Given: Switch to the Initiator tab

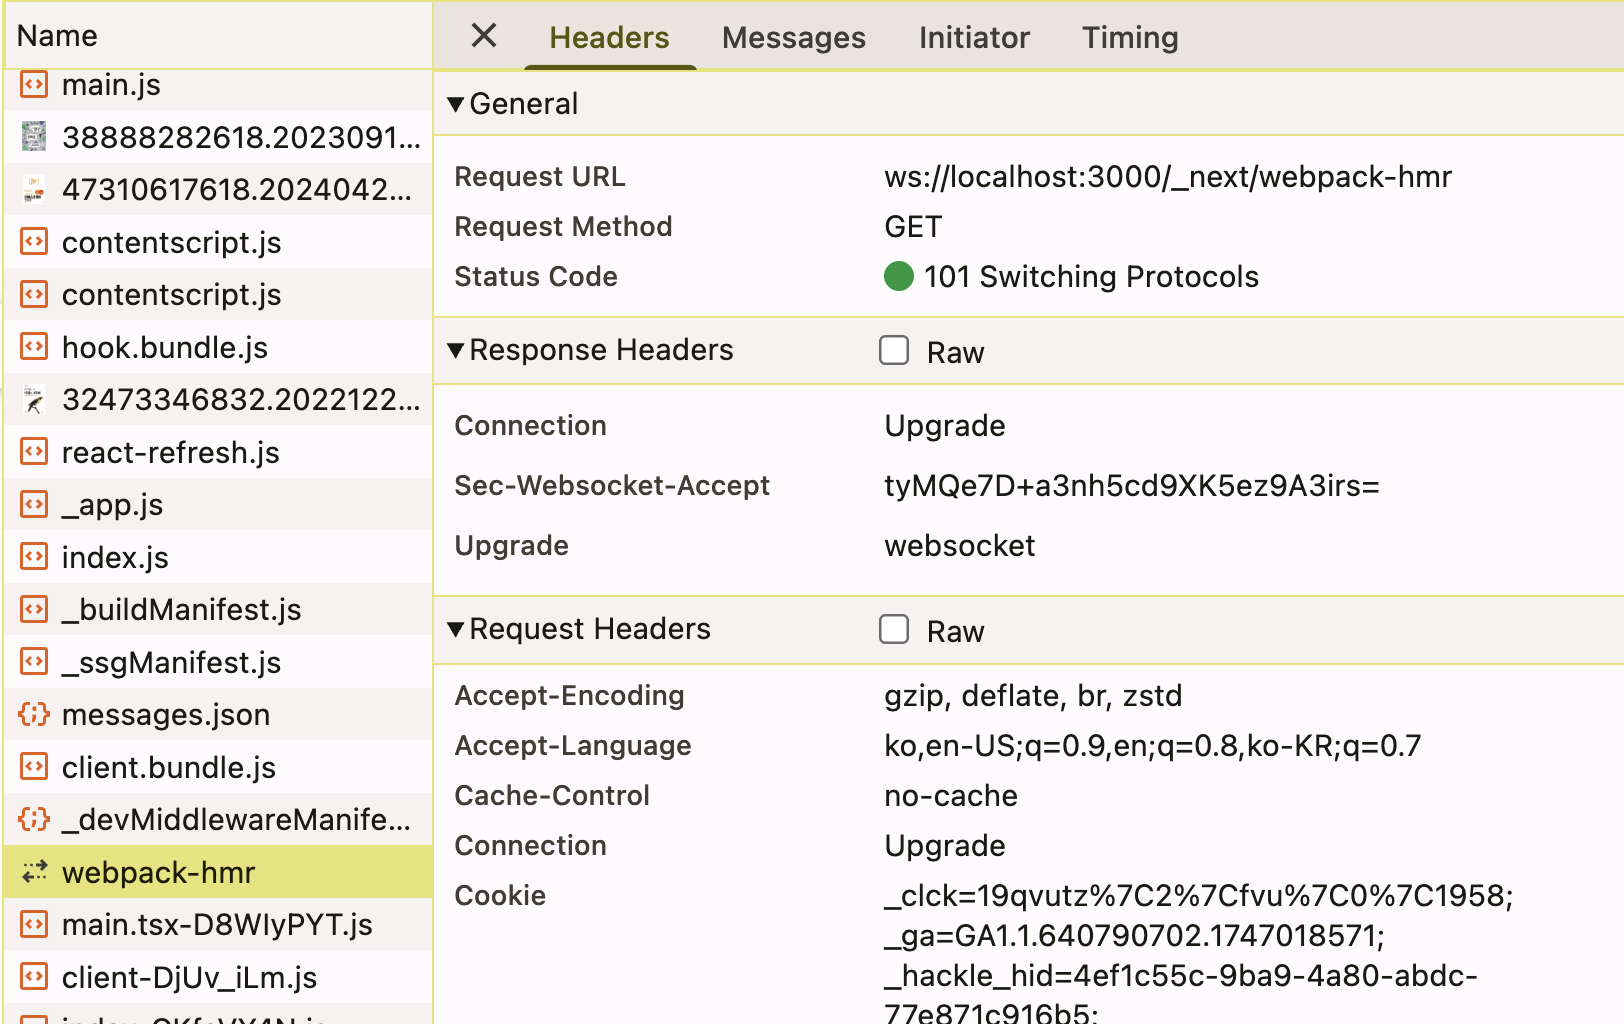Looking at the screenshot, I should [x=973, y=38].
